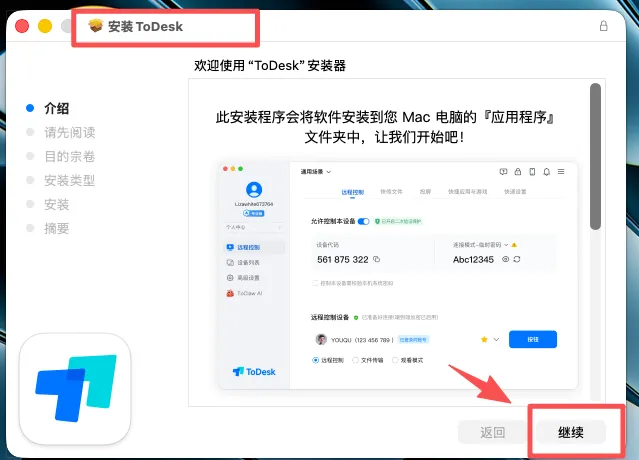The image size is (639, 460).
Task: Click the notification bell icon in preview
Action: click(x=546, y=172)
